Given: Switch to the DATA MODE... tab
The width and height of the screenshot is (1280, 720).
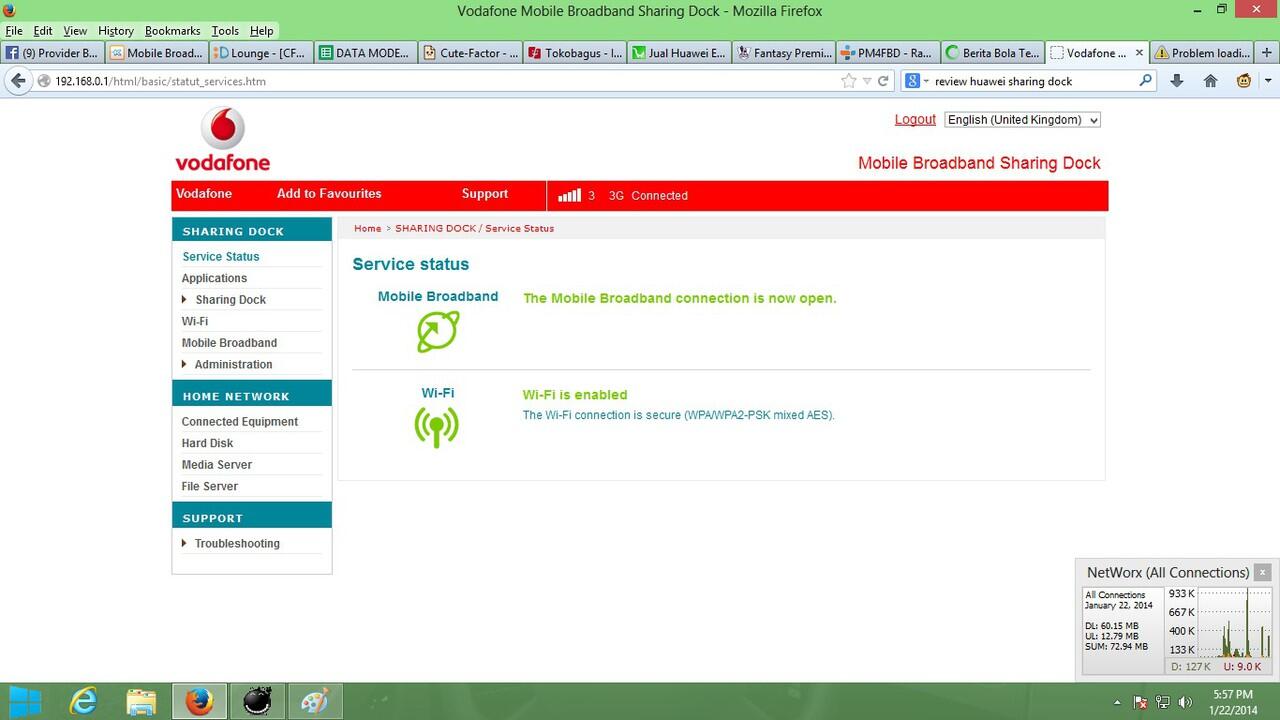Looking at the screenshot, I should click(364, 53).
